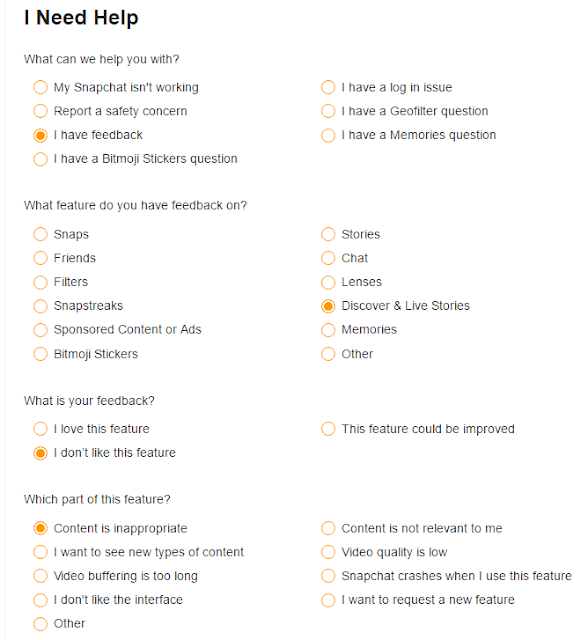Select "I want to request a new feature"
The height and width of the screenshot is (640, 588).
click(328, 600)
